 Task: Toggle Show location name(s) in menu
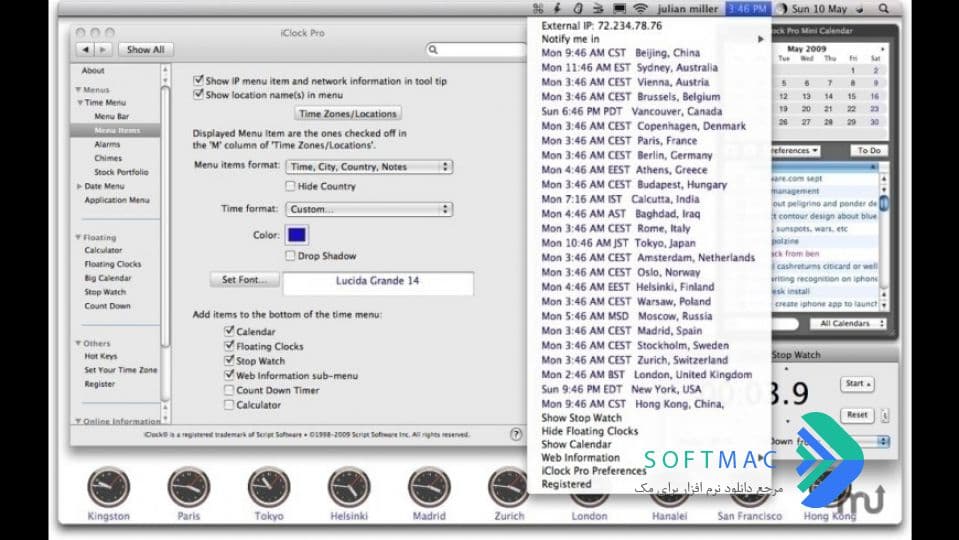[x=198, y=94]
